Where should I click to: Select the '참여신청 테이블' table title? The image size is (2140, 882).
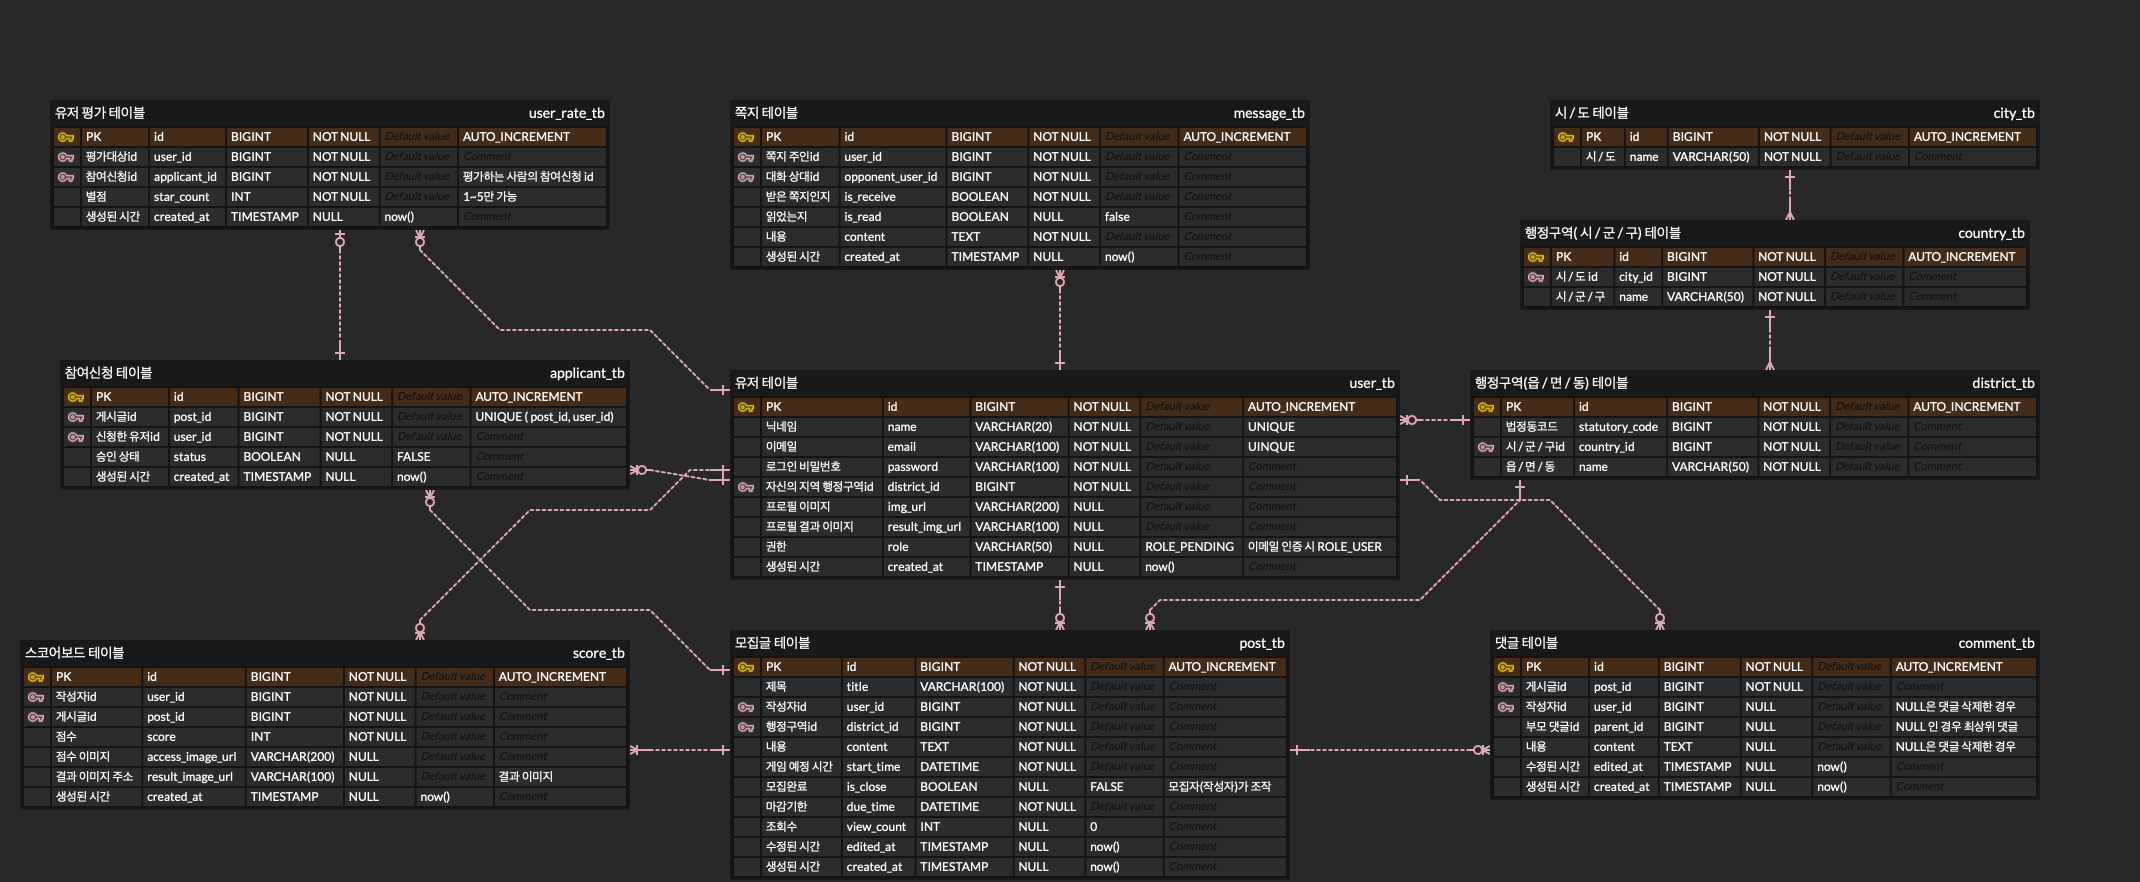pos(108,373)
